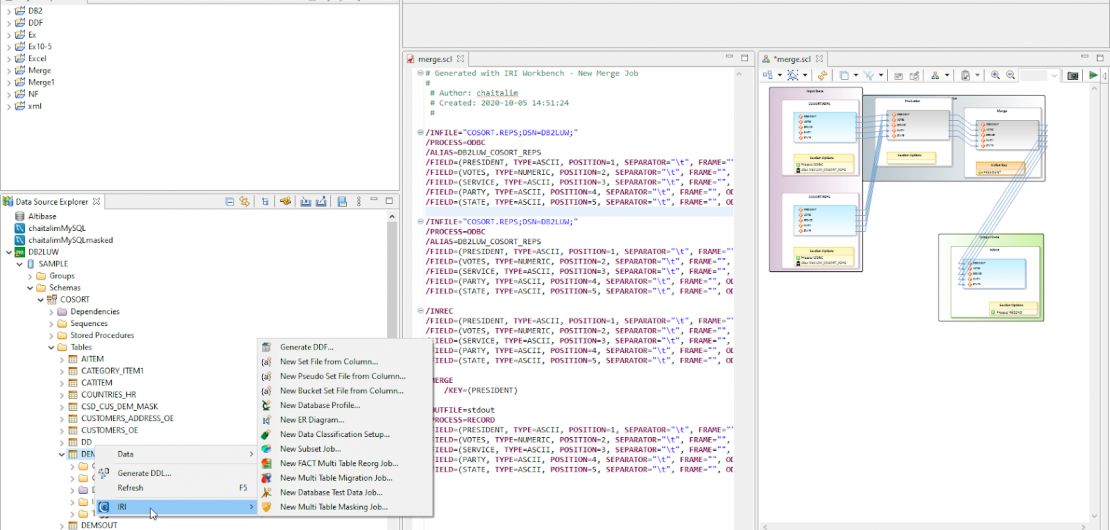Click the orange refresh arrows diagram icon
1110x530 pixels.
(822, 75)
